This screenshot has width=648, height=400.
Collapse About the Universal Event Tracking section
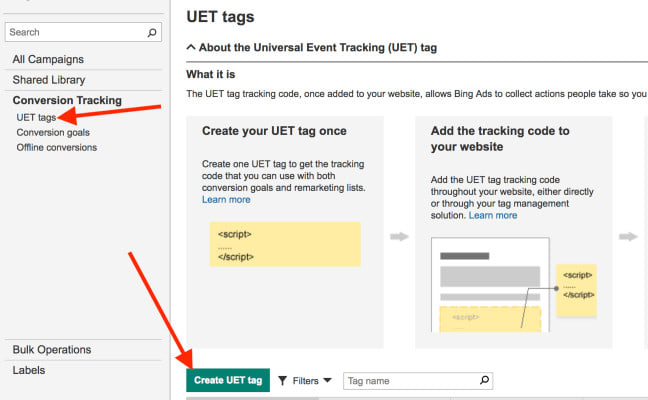(x=312, y=48)
